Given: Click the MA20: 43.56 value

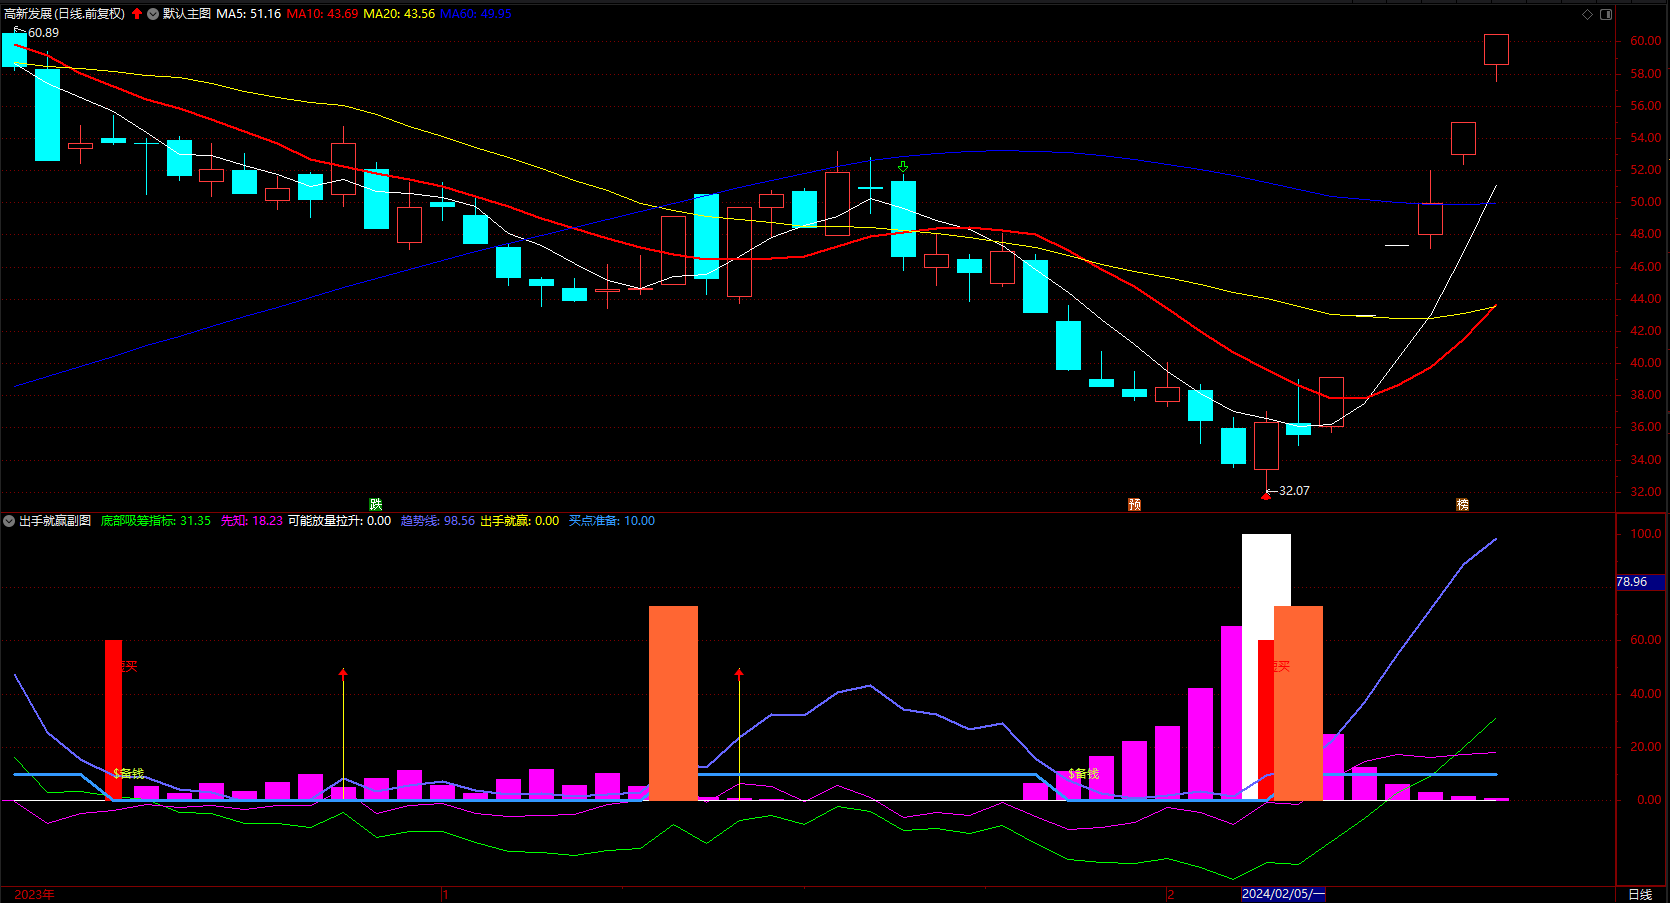Looking at the screenshot, I should [x=399, y=14].
